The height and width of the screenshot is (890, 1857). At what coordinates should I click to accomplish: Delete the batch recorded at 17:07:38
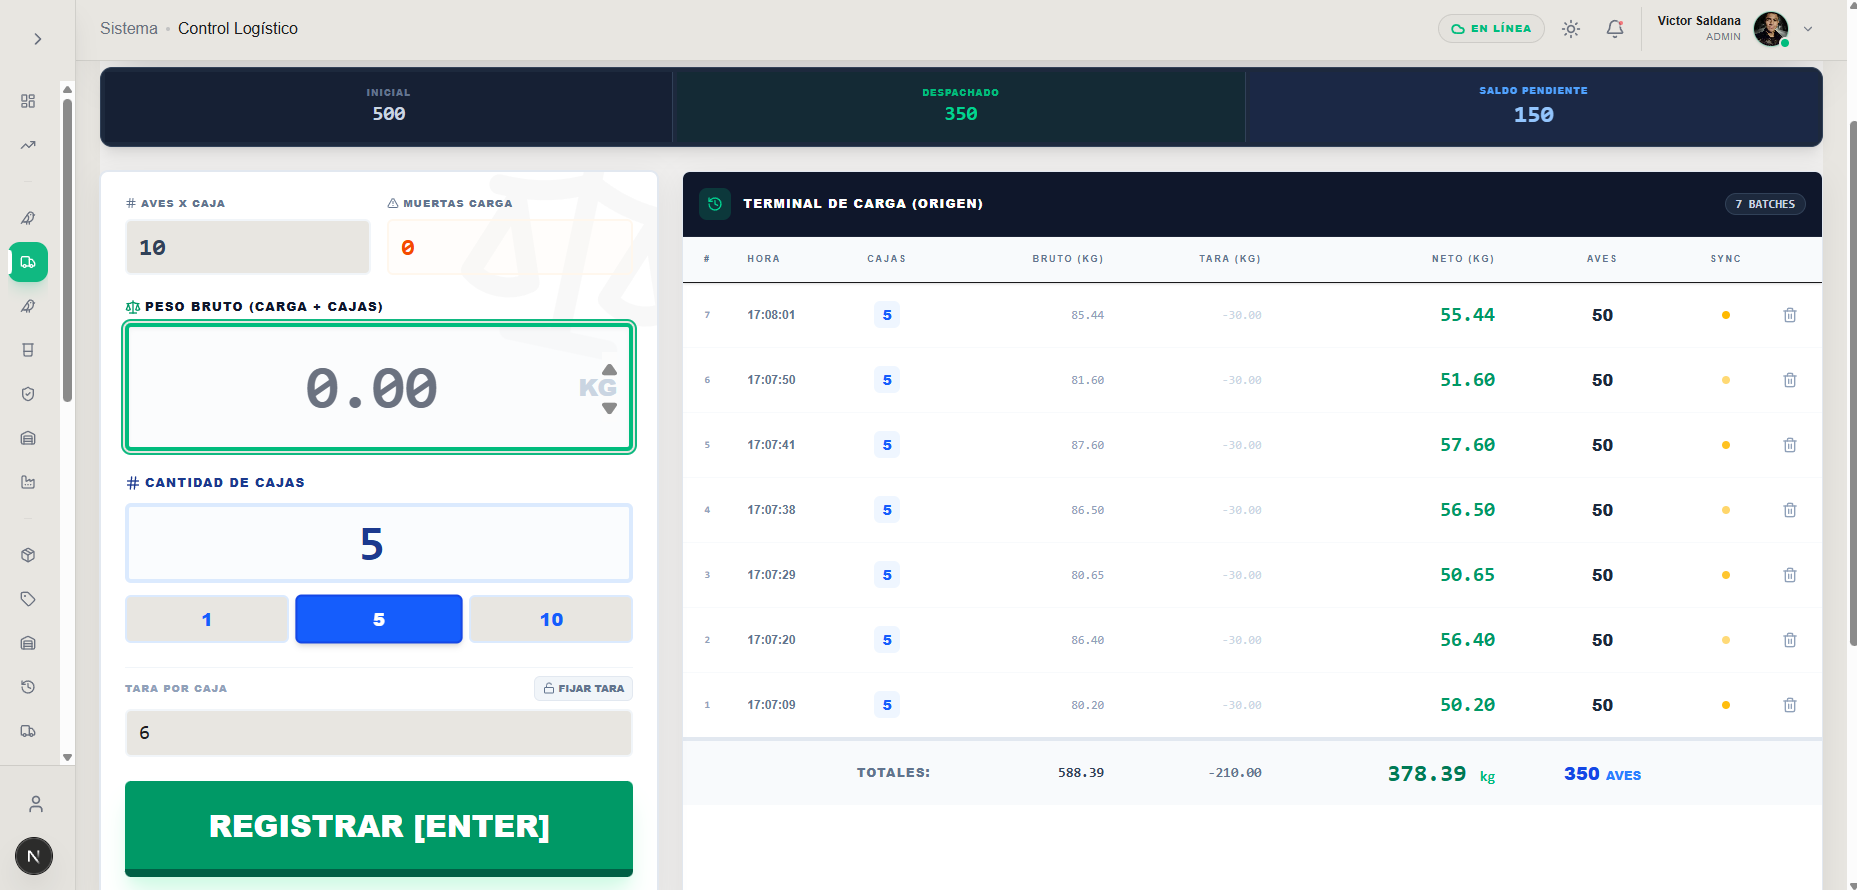(1790, 510)
